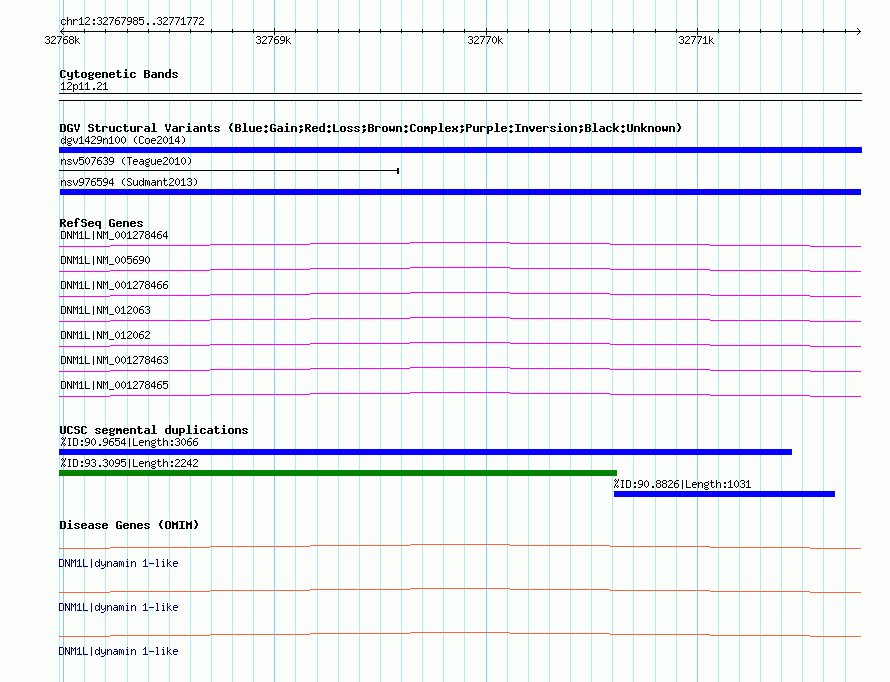Click the DGV Structural Variants track title
This screenshot has width=890, height=682.
[371, 128]
